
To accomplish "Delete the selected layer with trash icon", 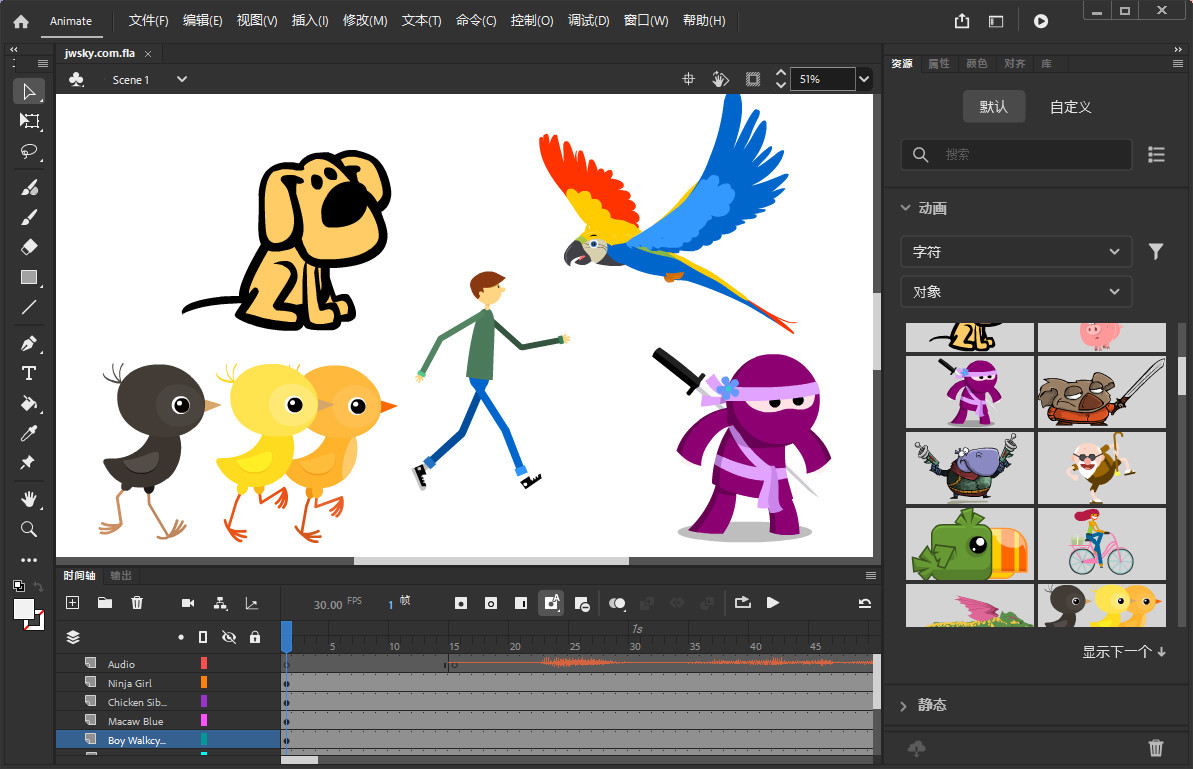I will point(137,603).
